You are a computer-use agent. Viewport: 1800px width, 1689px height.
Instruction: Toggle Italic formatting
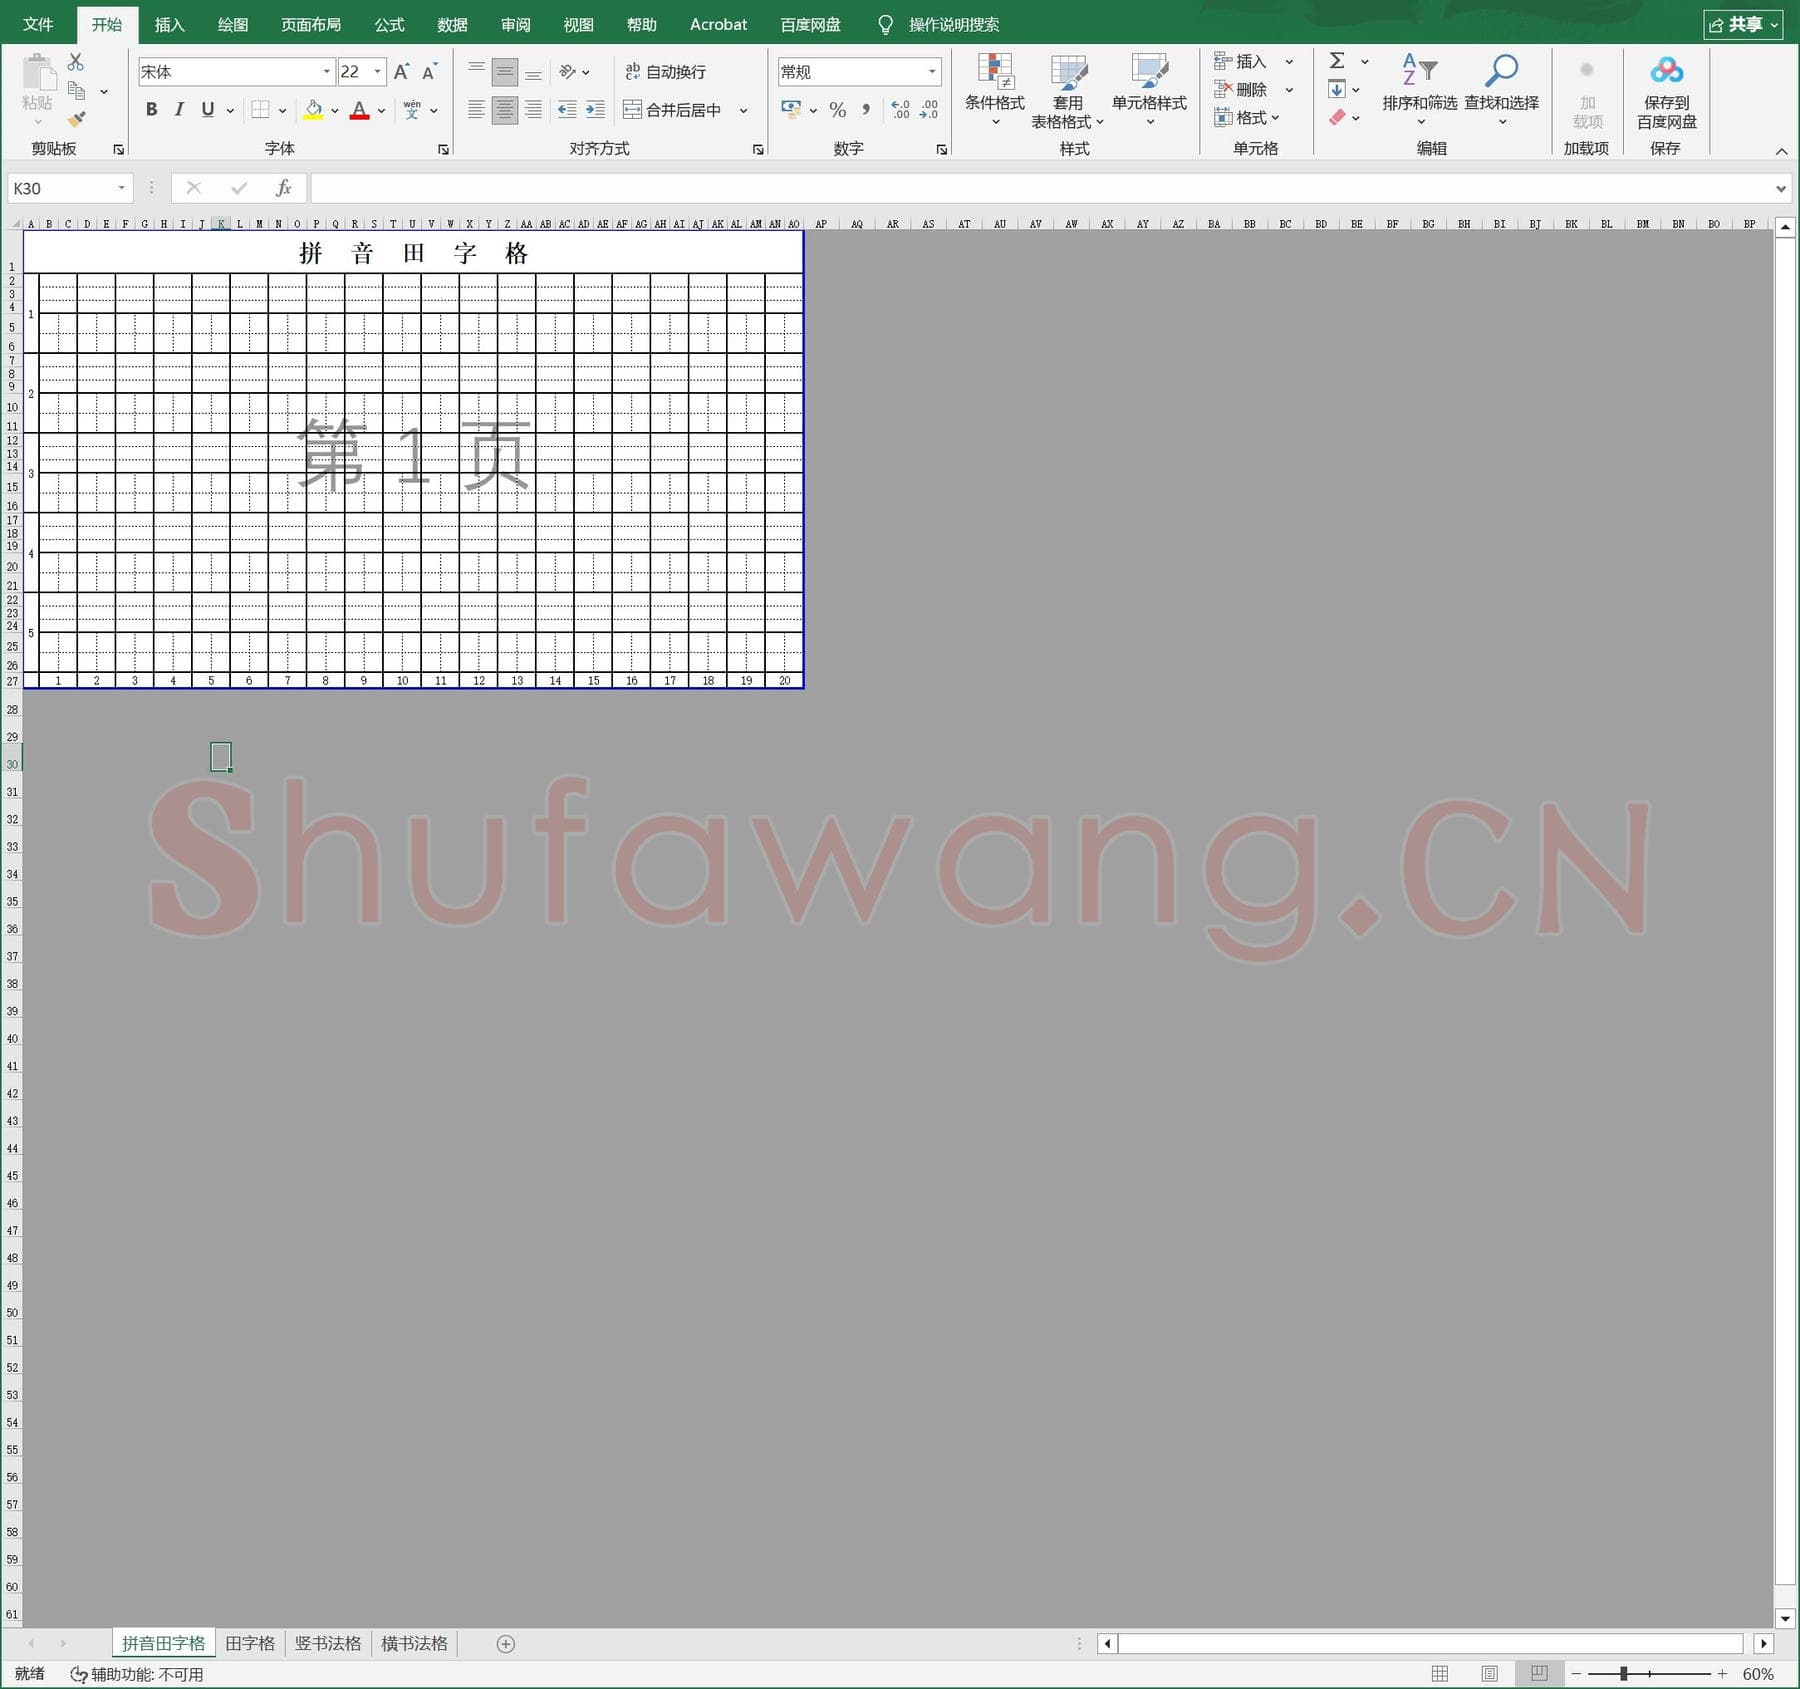click(x=179, y=110)
